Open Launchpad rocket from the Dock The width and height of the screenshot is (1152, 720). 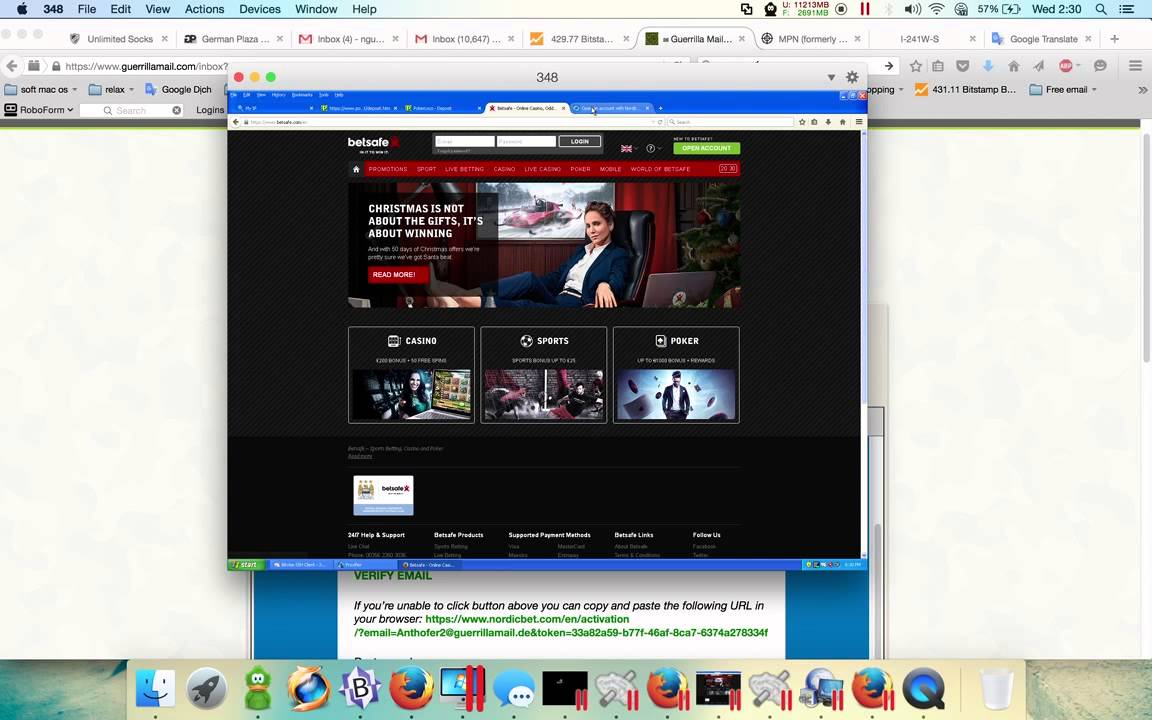point(206,688)
